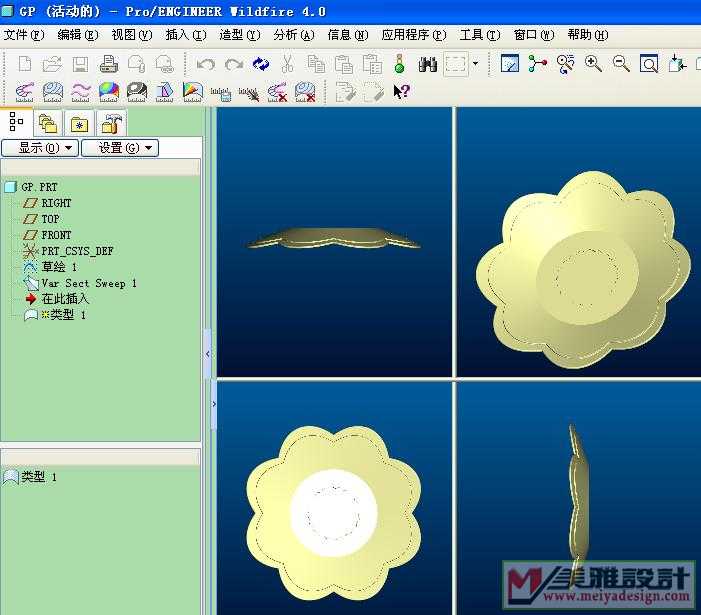Viewport: 701px width, 615px height.
Task: Switch to the folder browser navigator tab
Action: coord(47,123)
